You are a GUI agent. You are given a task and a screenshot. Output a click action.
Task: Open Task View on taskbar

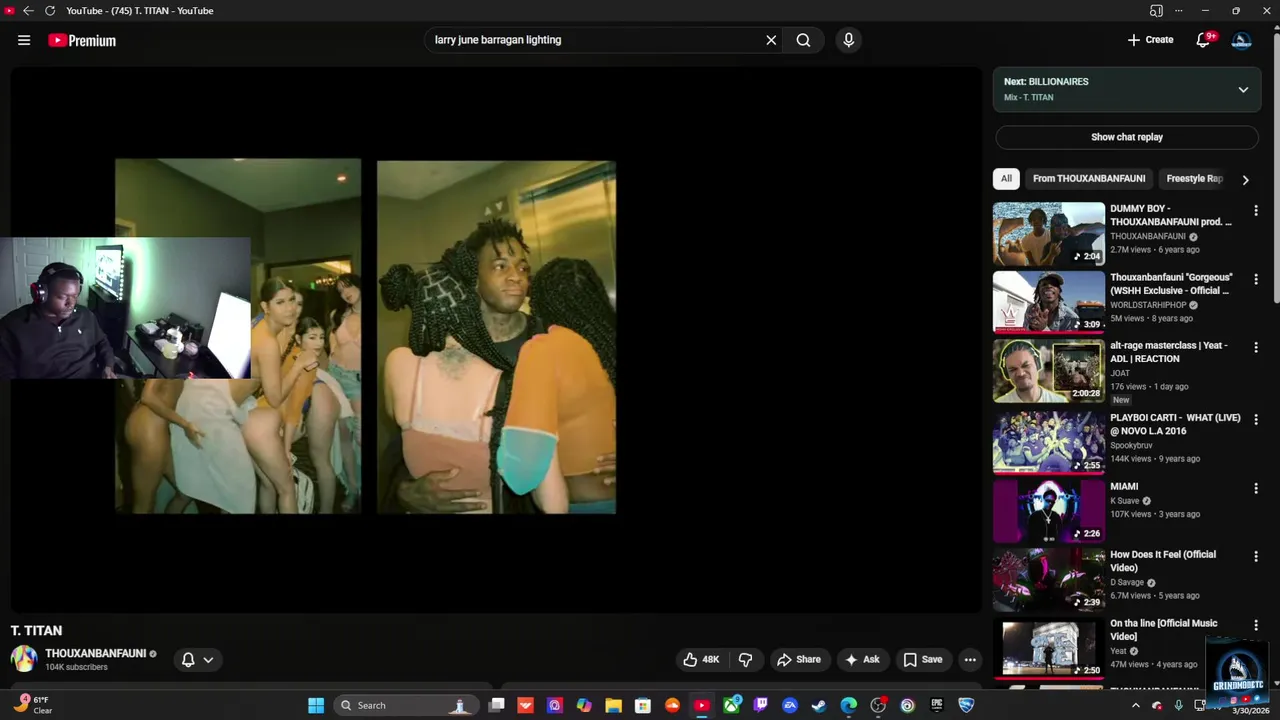[496, 705]
